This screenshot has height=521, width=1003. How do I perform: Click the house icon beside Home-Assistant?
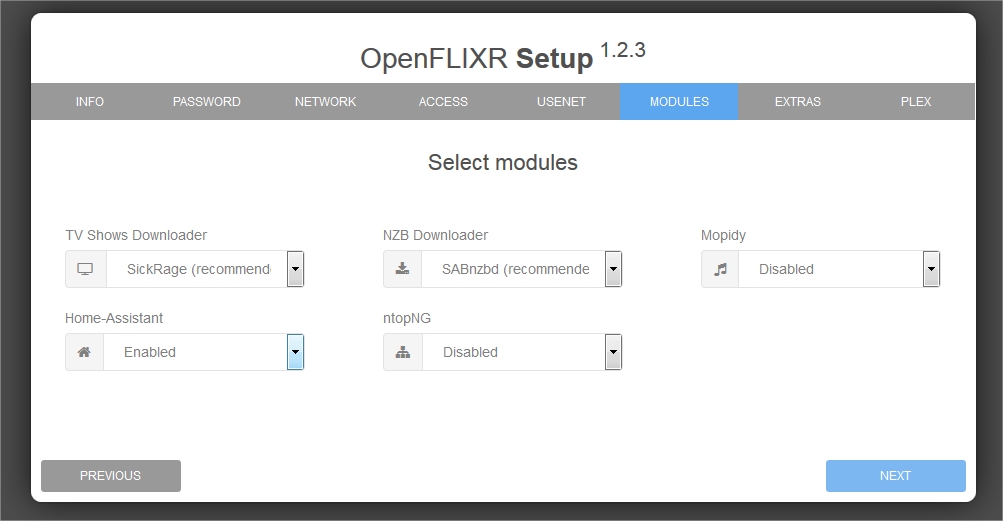click(84, 352)
